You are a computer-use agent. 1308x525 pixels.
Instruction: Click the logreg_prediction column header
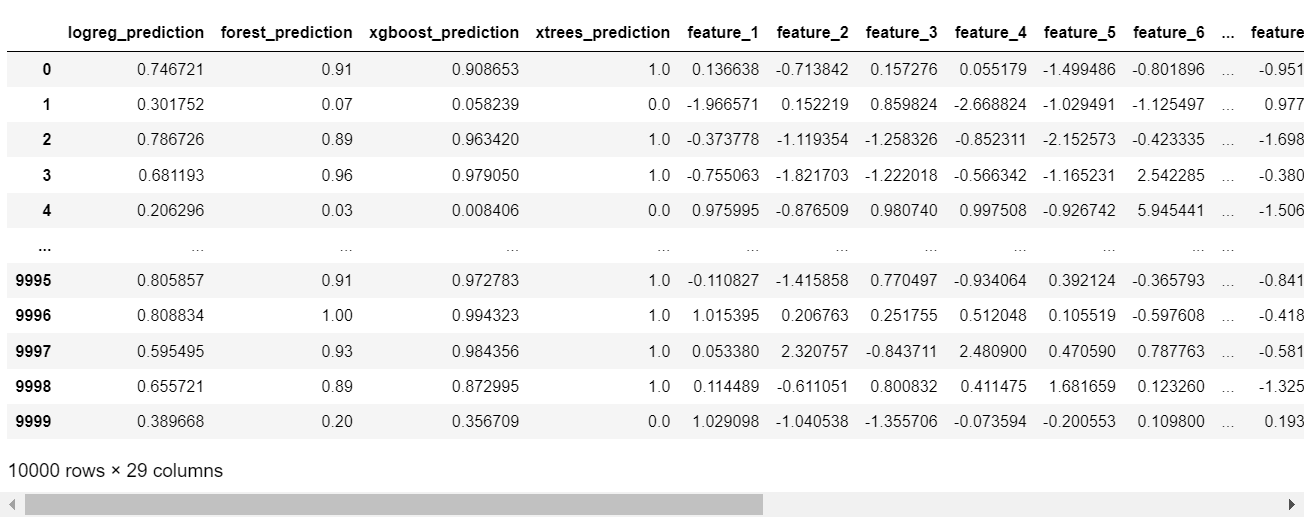[136, 33]
